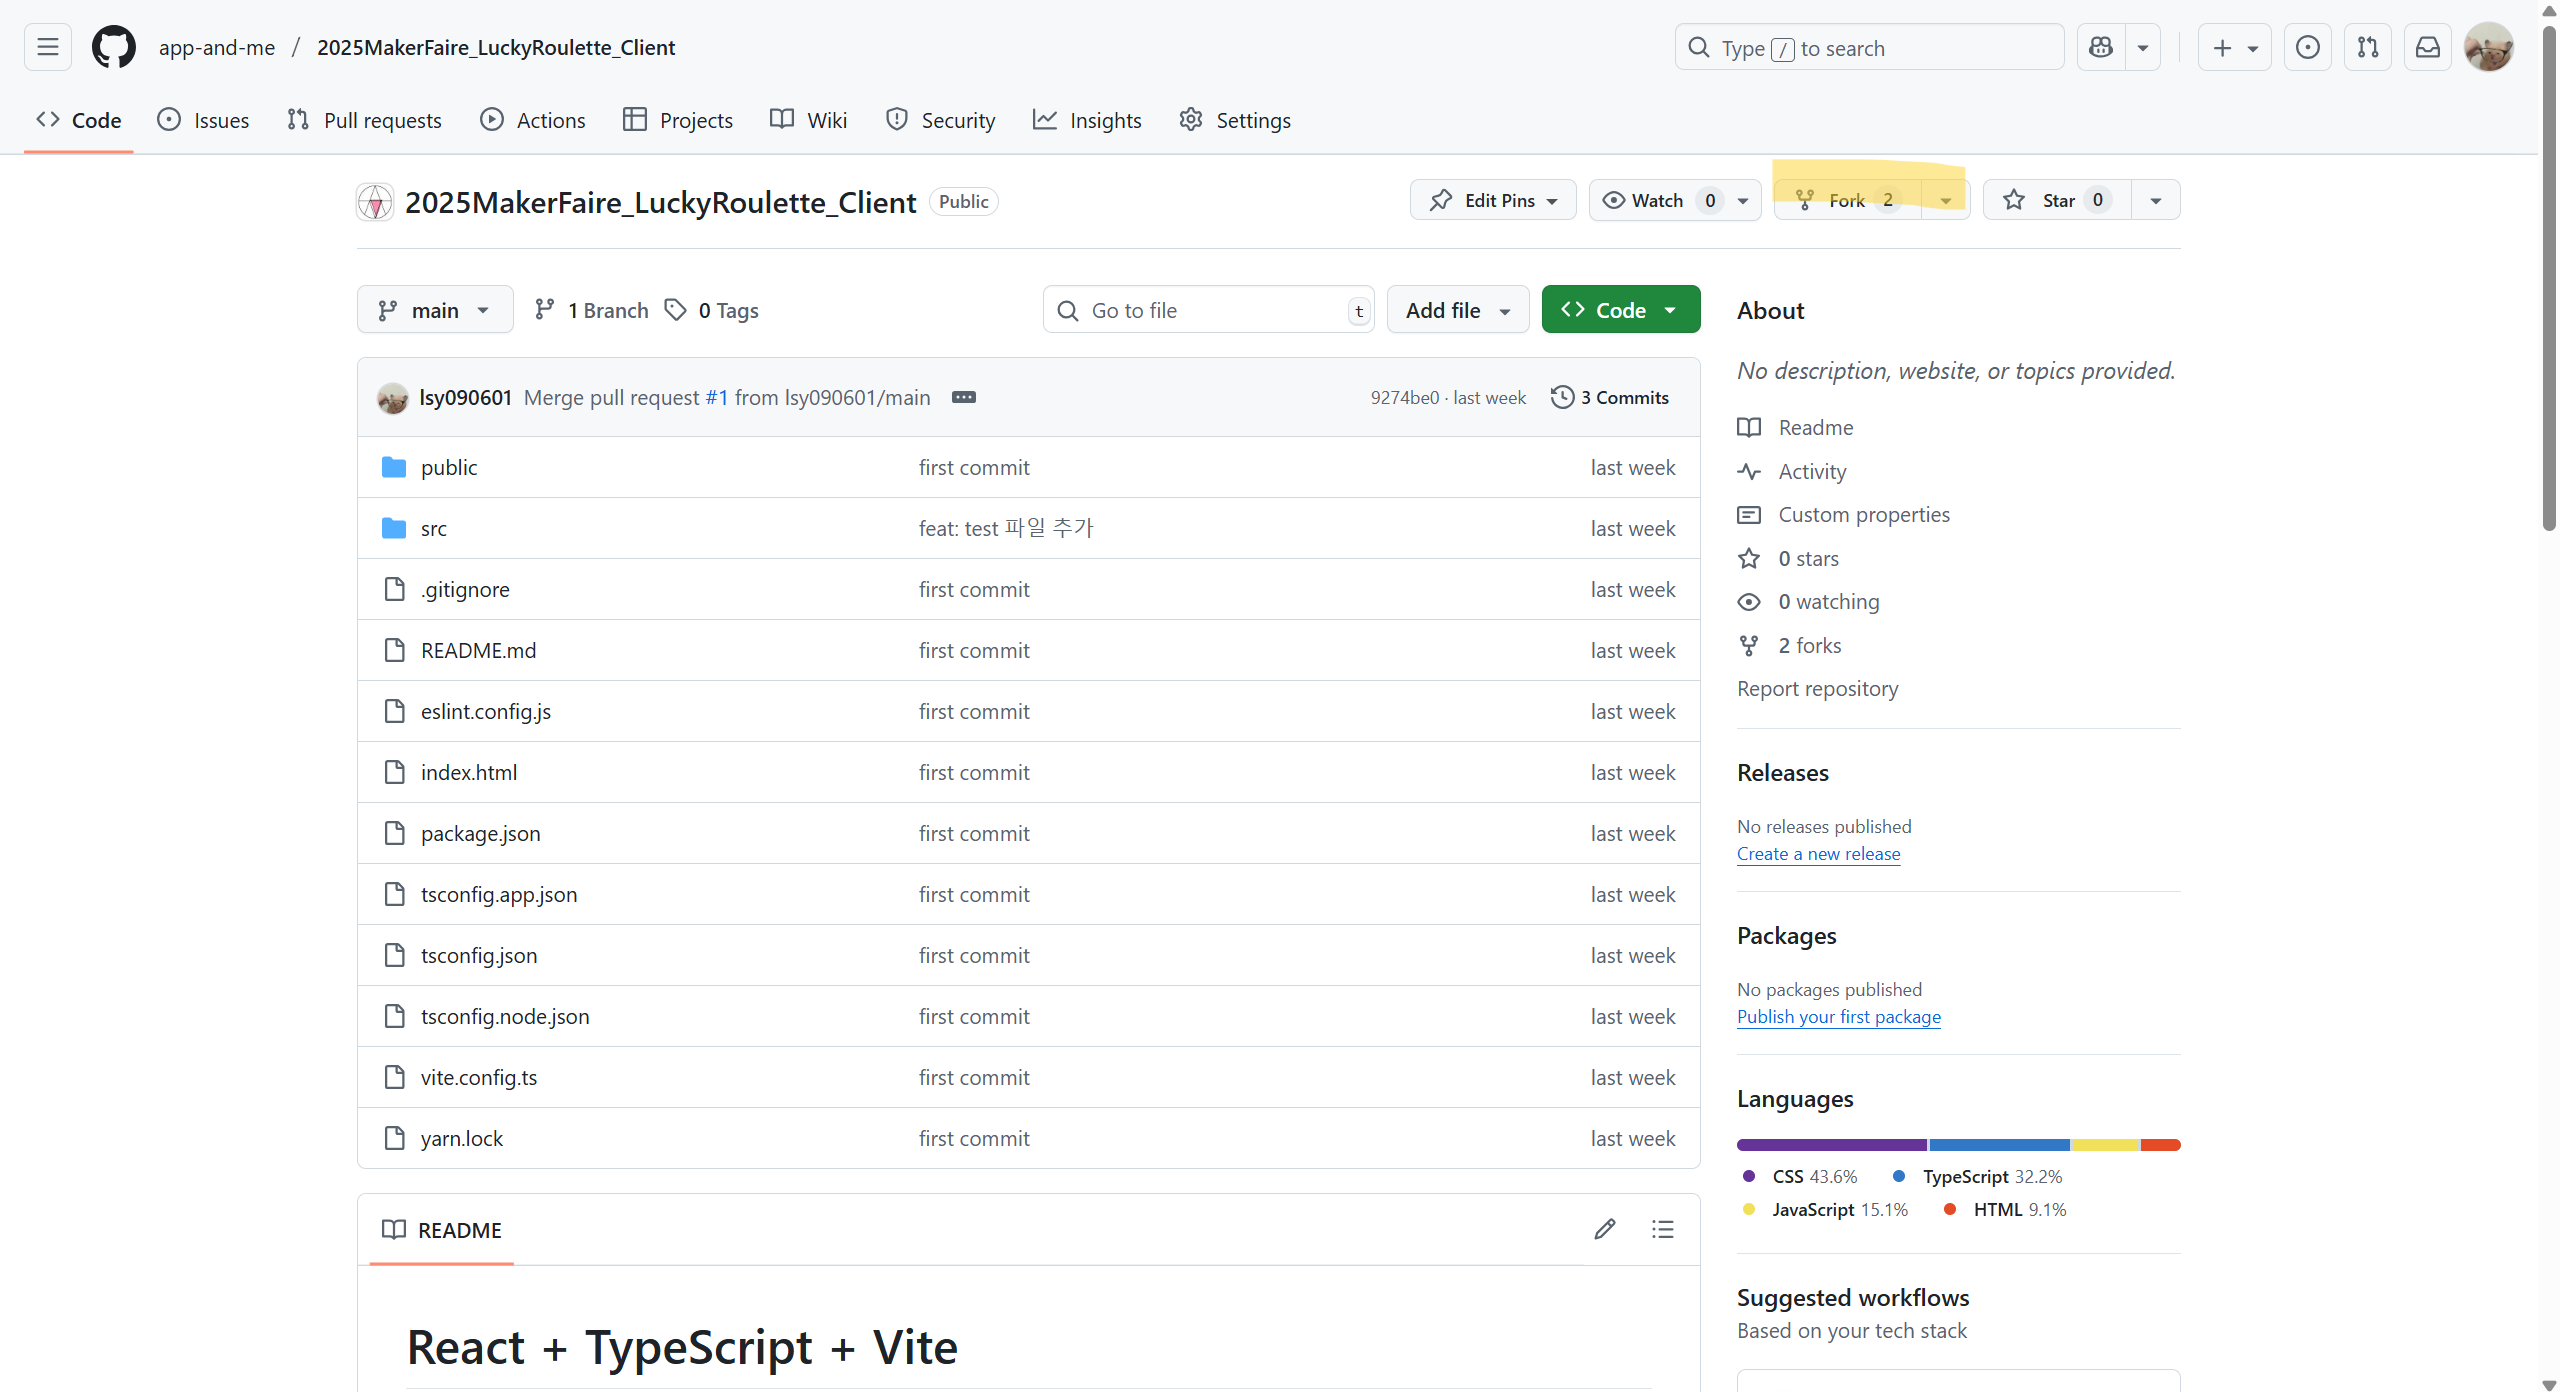Click Create a new release link

[x=1818, y=854]
